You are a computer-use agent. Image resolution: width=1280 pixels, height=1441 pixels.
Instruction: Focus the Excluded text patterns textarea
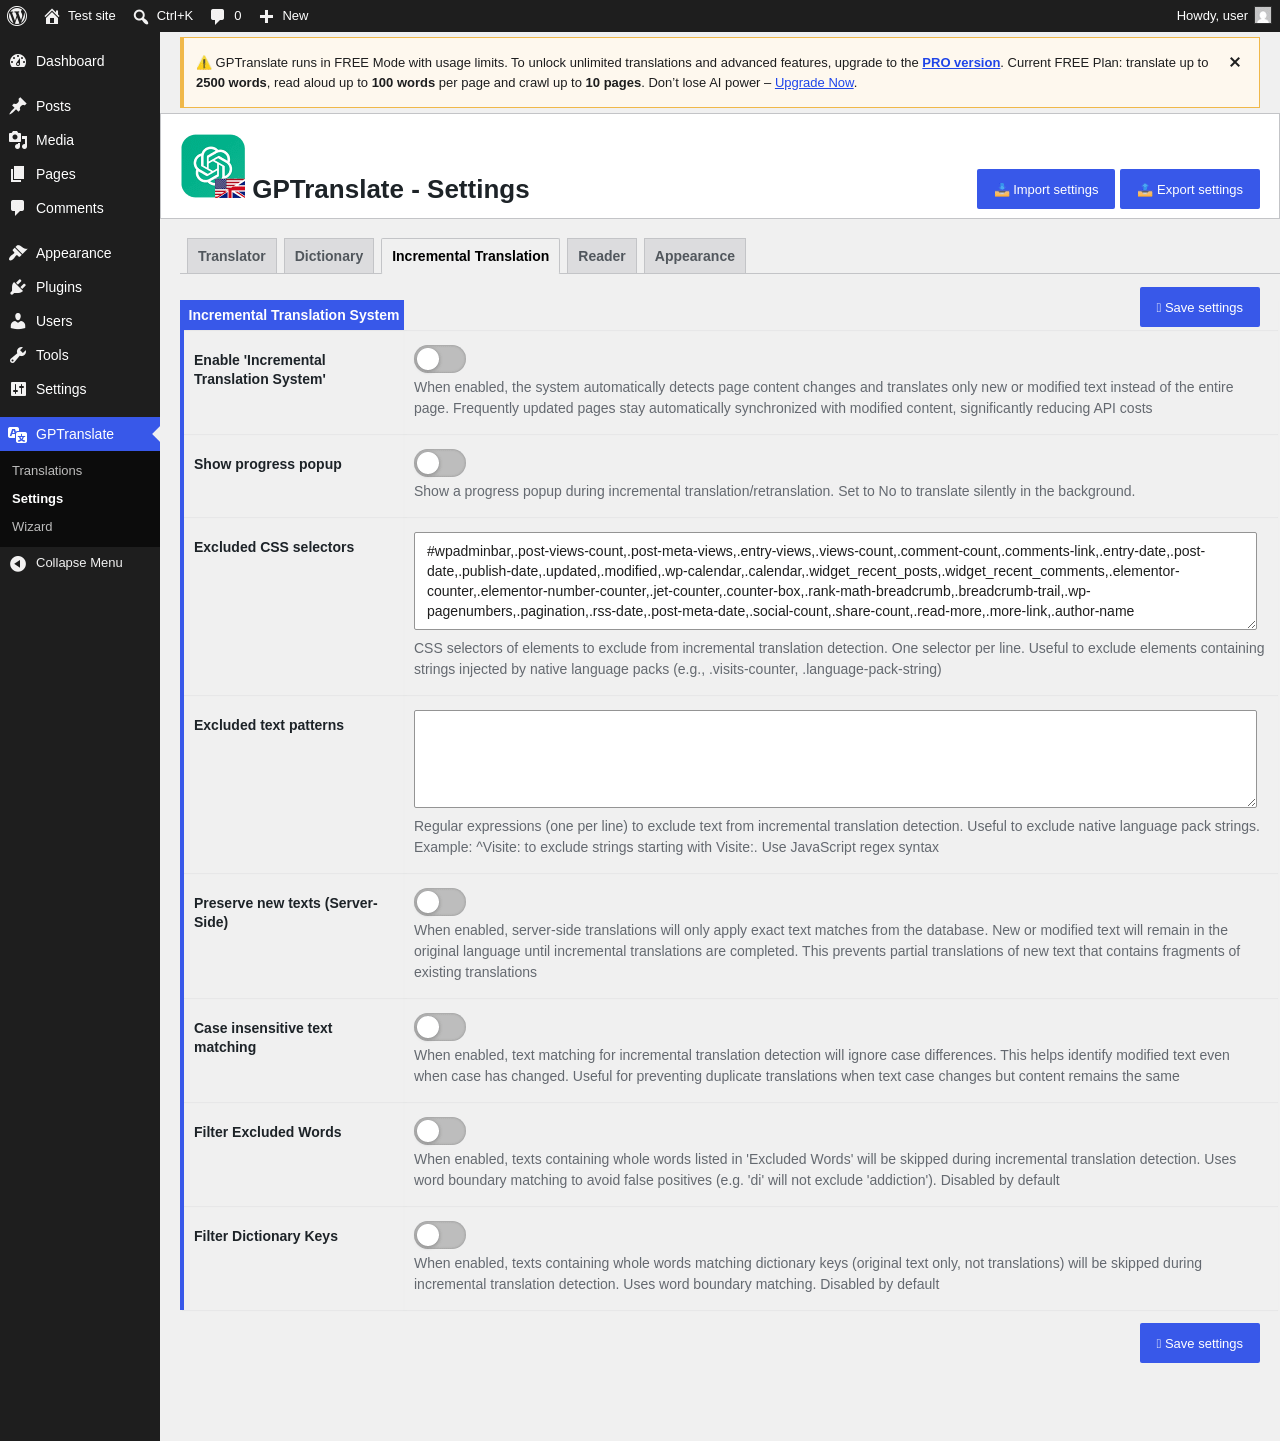(x=835, y=759)
